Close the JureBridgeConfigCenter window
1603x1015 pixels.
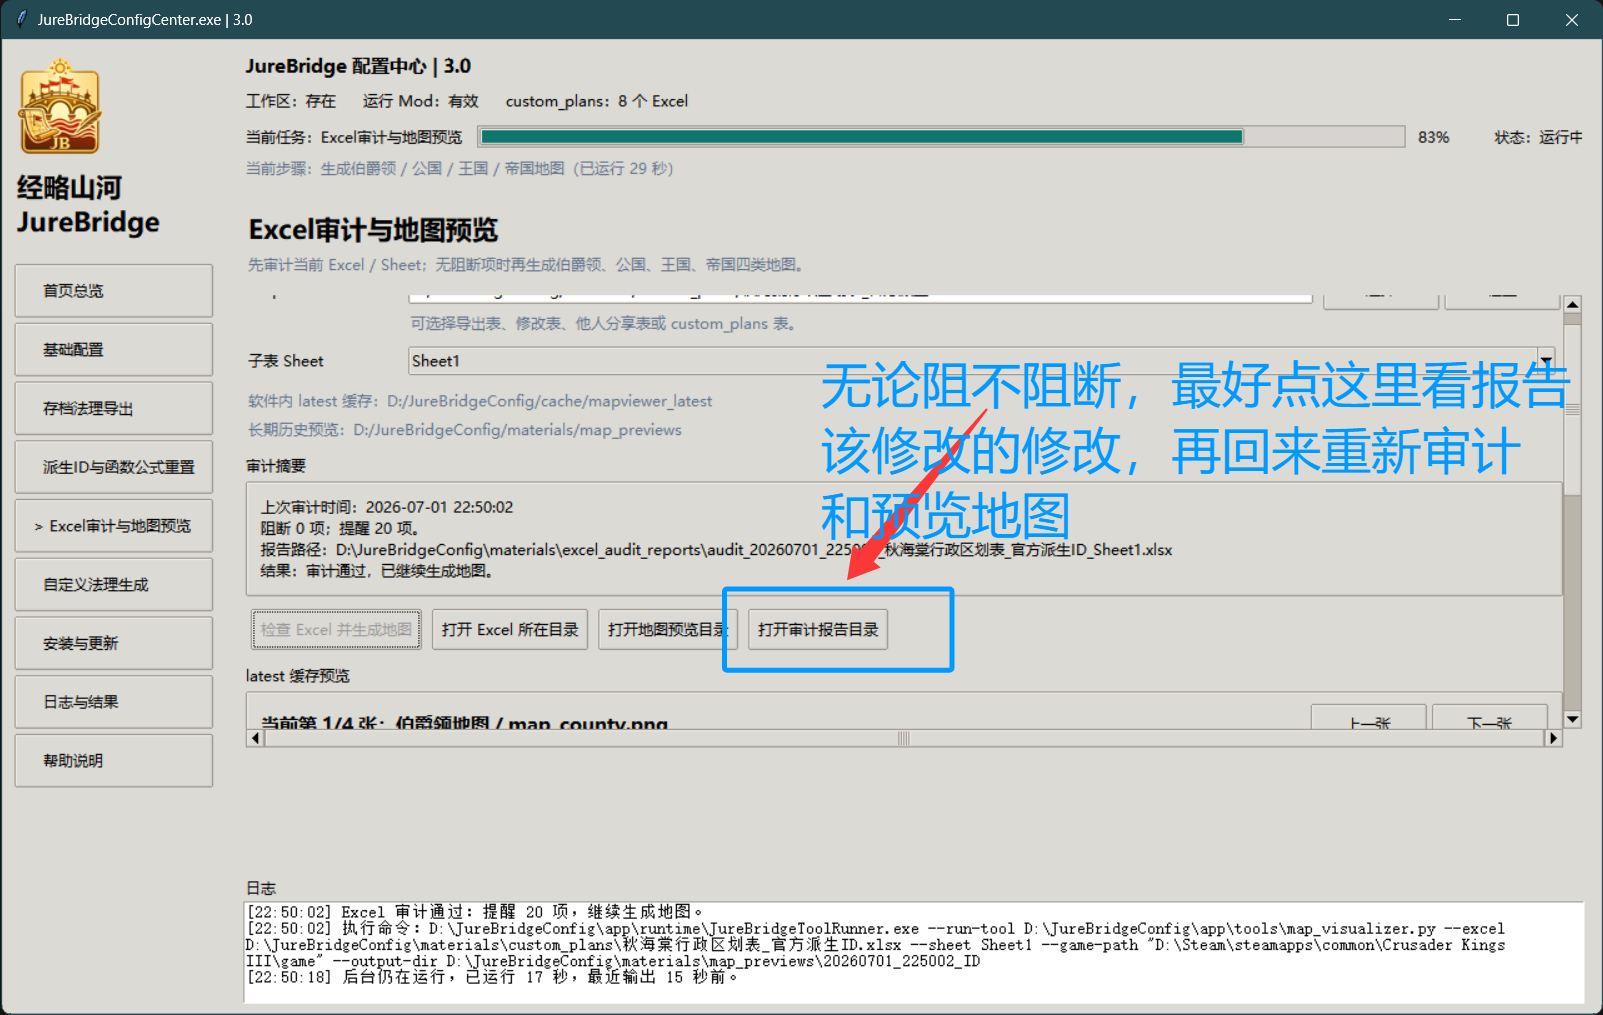click(1572, 20)
